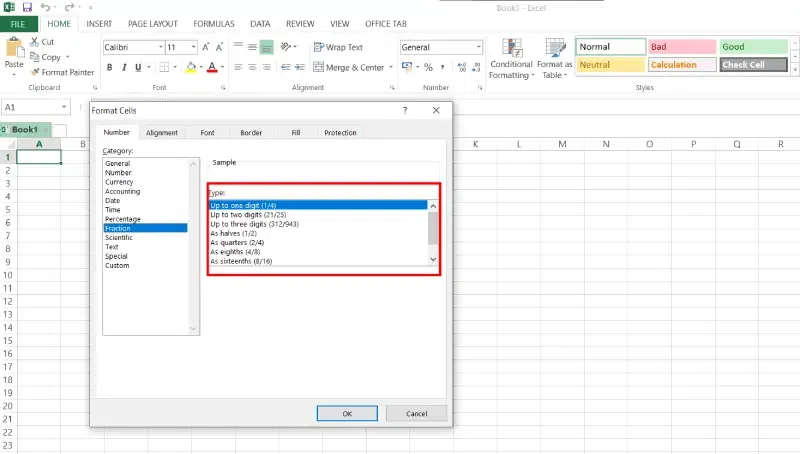Click Cancel in Format Cells dialog
The height and width of the screenshot is (454, 800).
tap(416, 414)
